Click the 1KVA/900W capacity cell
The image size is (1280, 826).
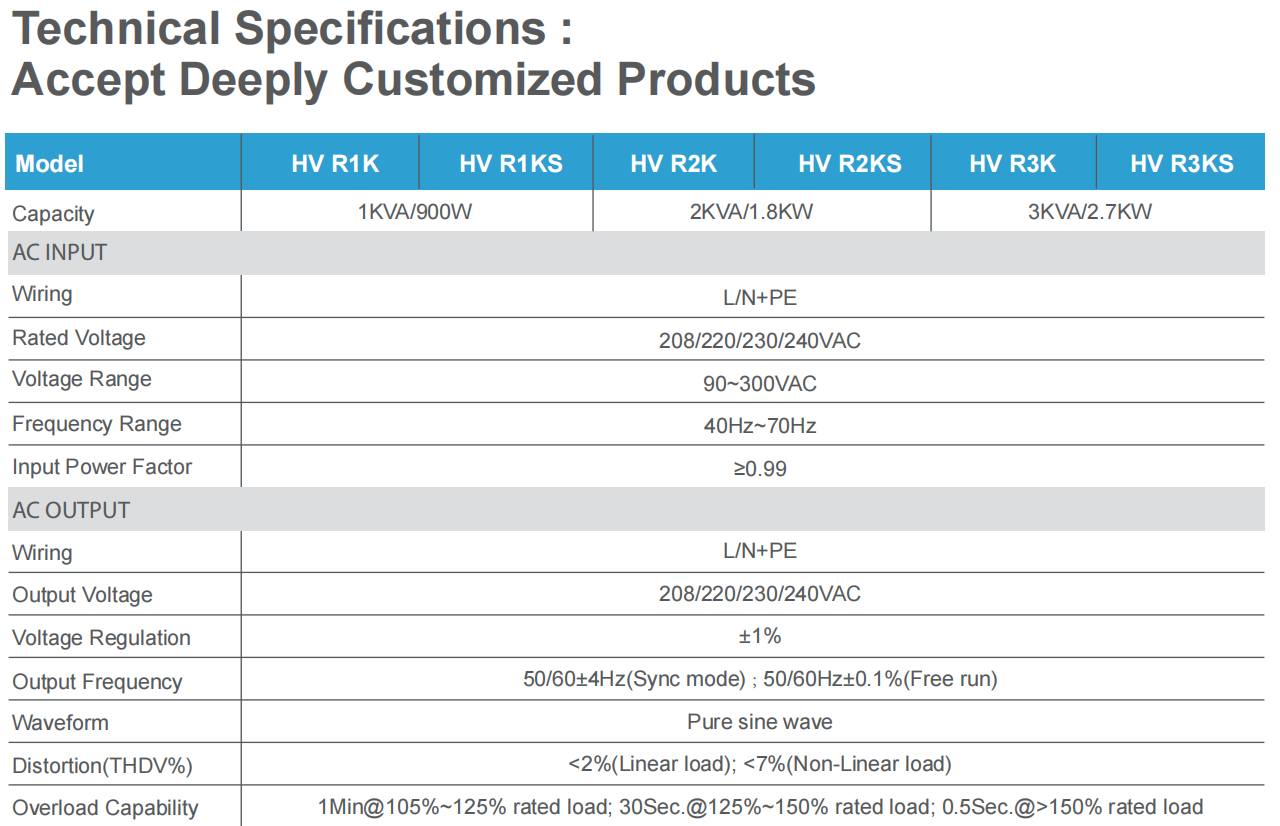pos(415,212)
